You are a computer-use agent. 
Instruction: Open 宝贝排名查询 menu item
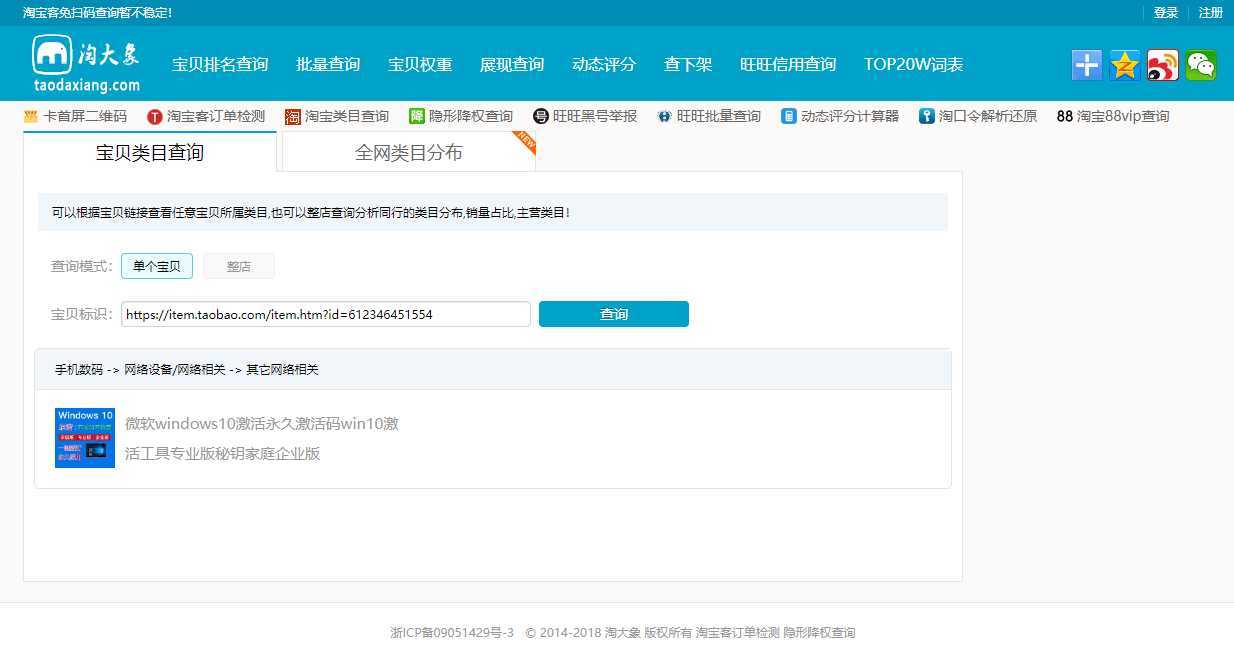220,64
